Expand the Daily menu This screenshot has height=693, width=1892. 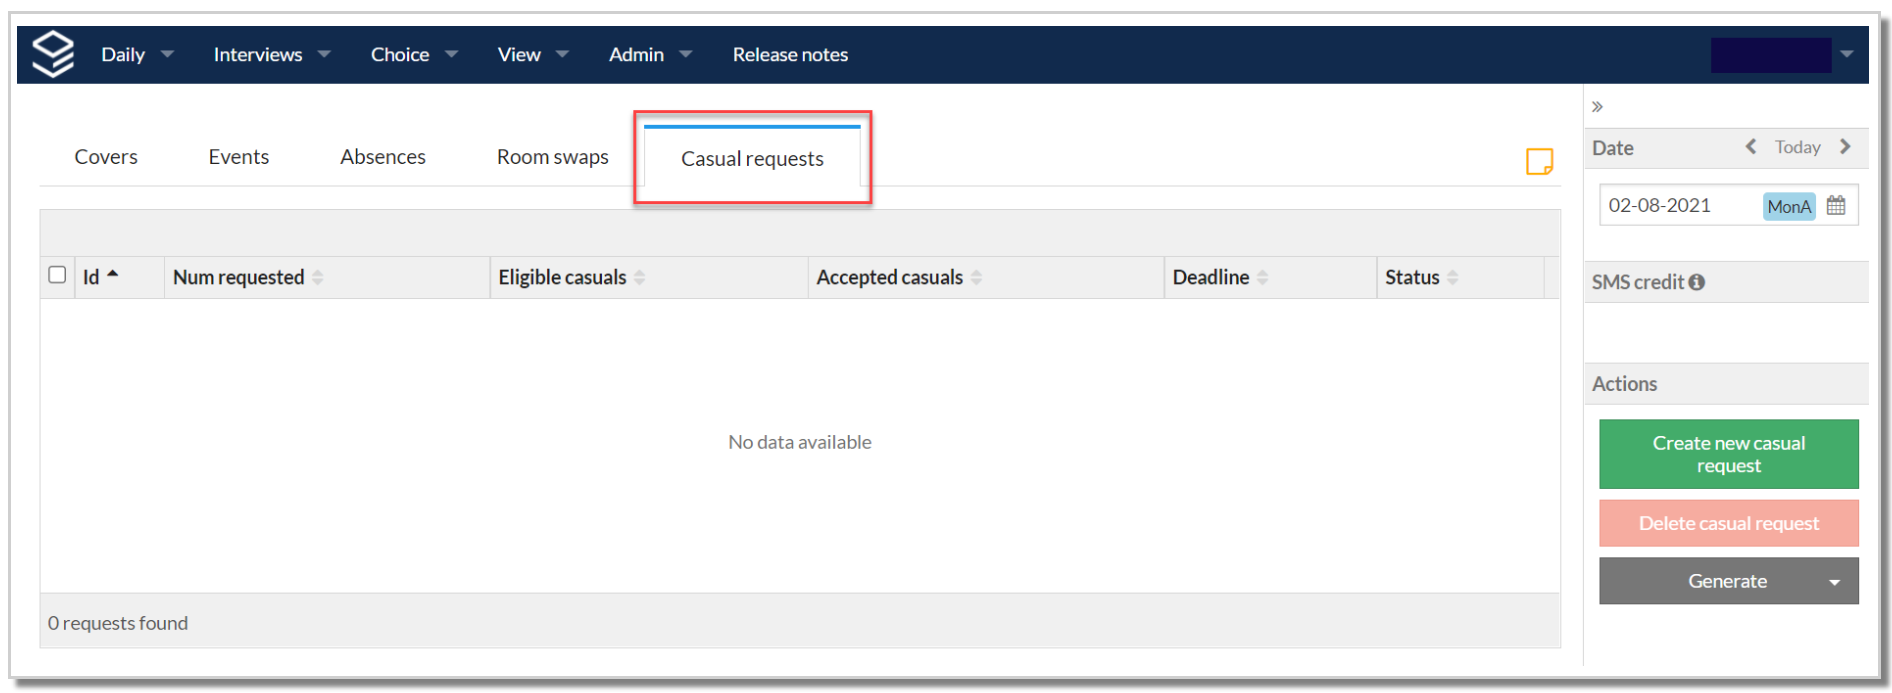coord(137,54)
